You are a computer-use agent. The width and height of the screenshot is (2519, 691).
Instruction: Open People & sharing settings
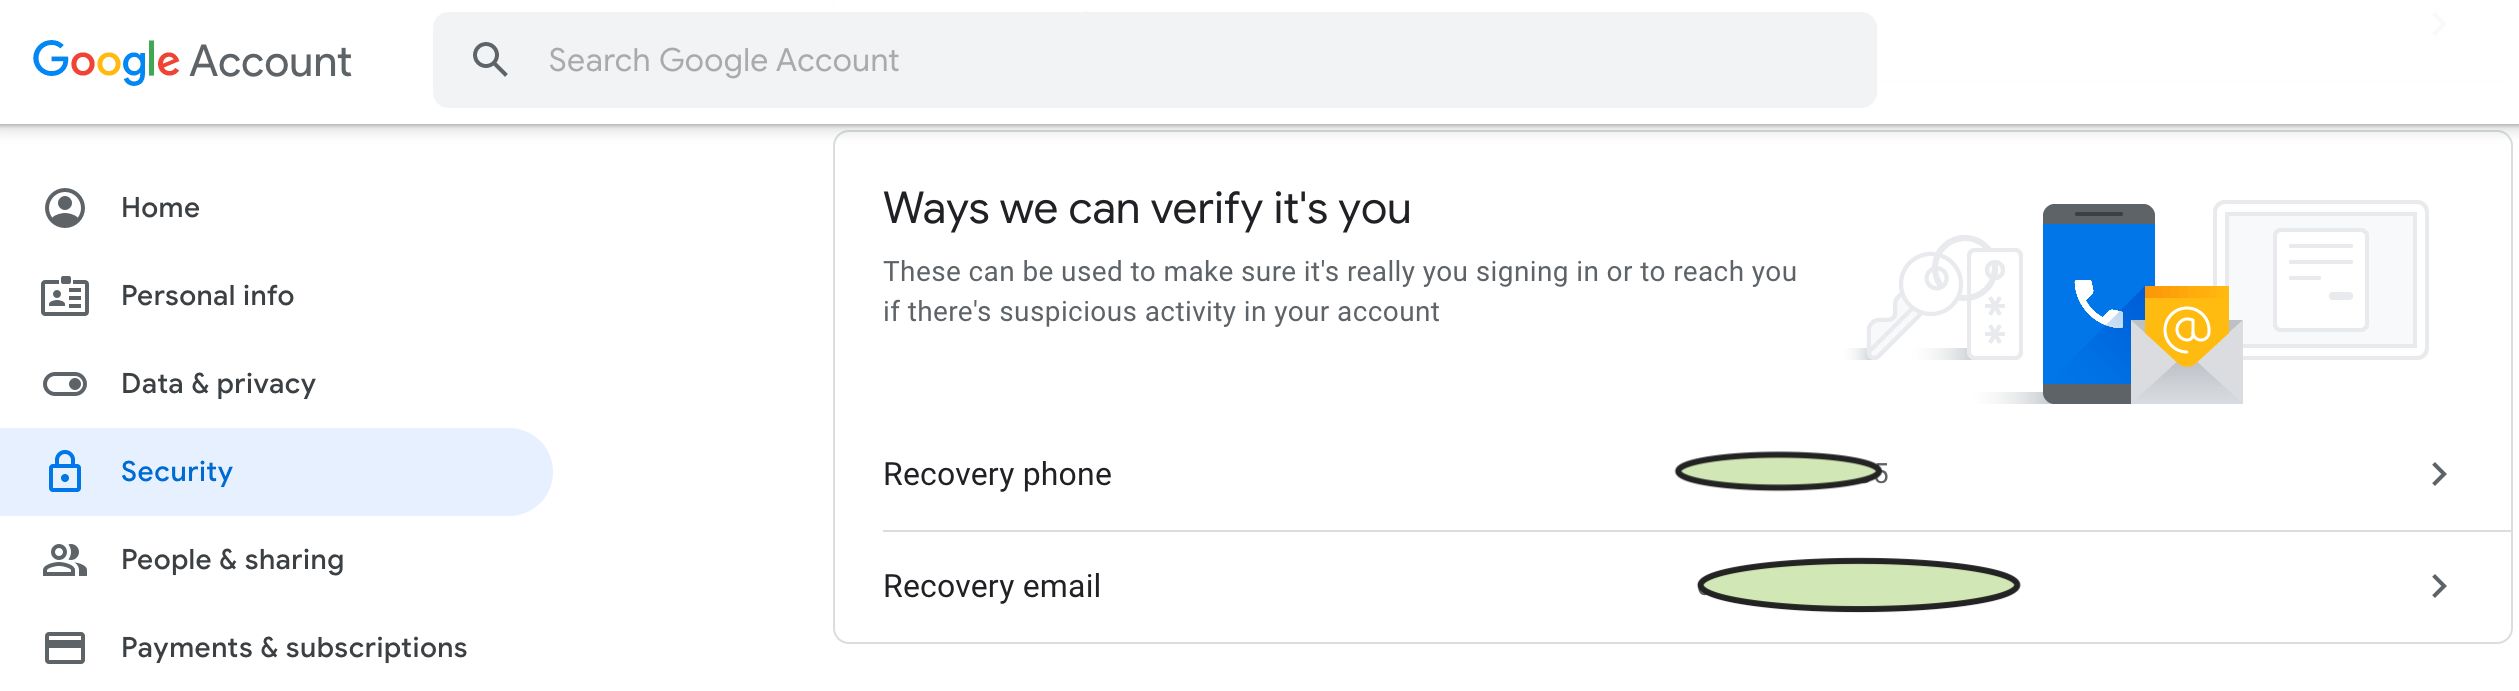231,559
